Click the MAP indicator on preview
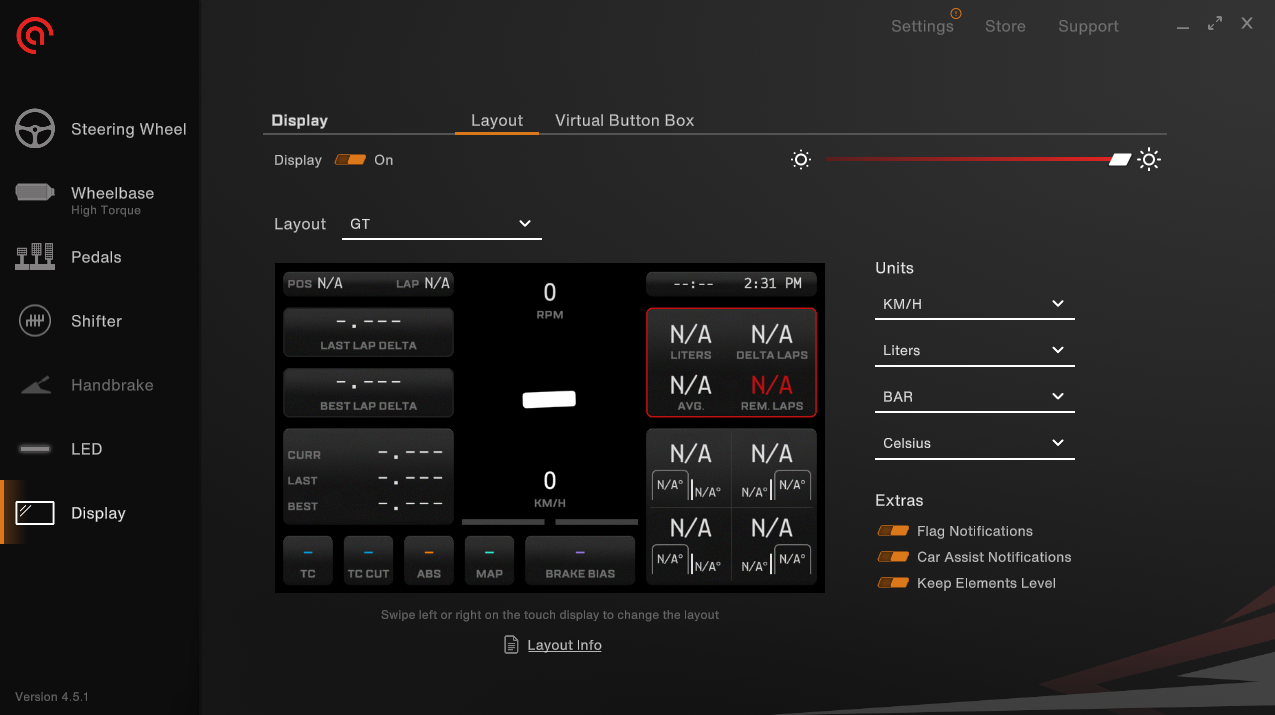 (x=489, y=561)
